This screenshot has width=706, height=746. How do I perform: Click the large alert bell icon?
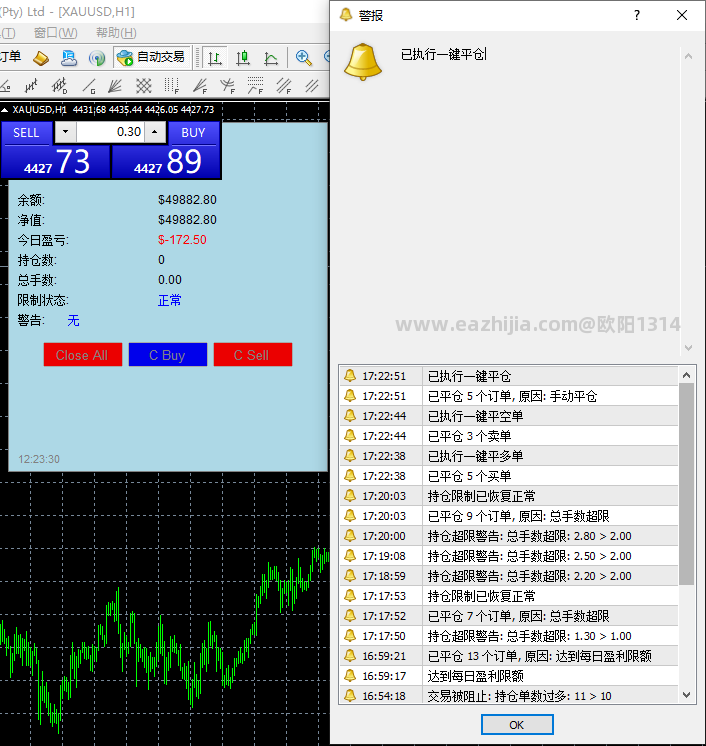363,62
